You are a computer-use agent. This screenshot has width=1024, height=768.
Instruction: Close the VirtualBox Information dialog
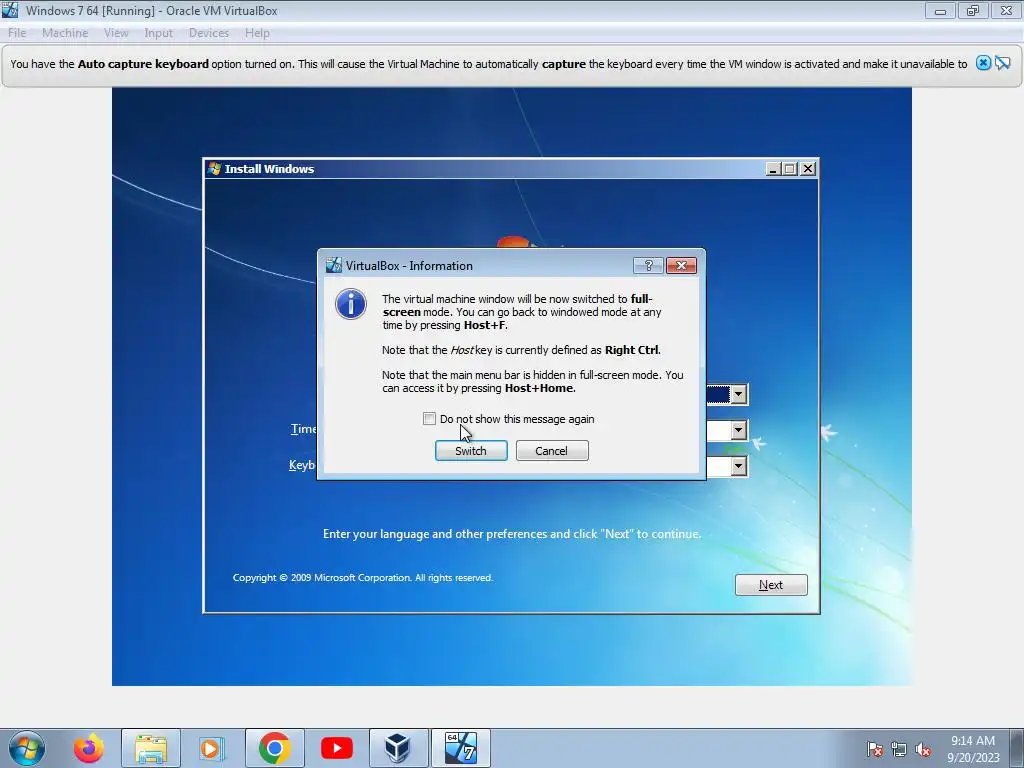pyautogui.click(x=681, y=265)
